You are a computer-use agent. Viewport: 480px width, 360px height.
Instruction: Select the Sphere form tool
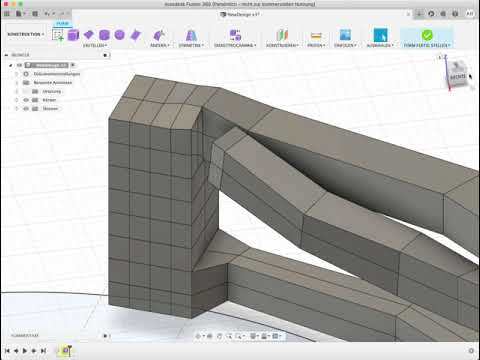pos(119,35)
